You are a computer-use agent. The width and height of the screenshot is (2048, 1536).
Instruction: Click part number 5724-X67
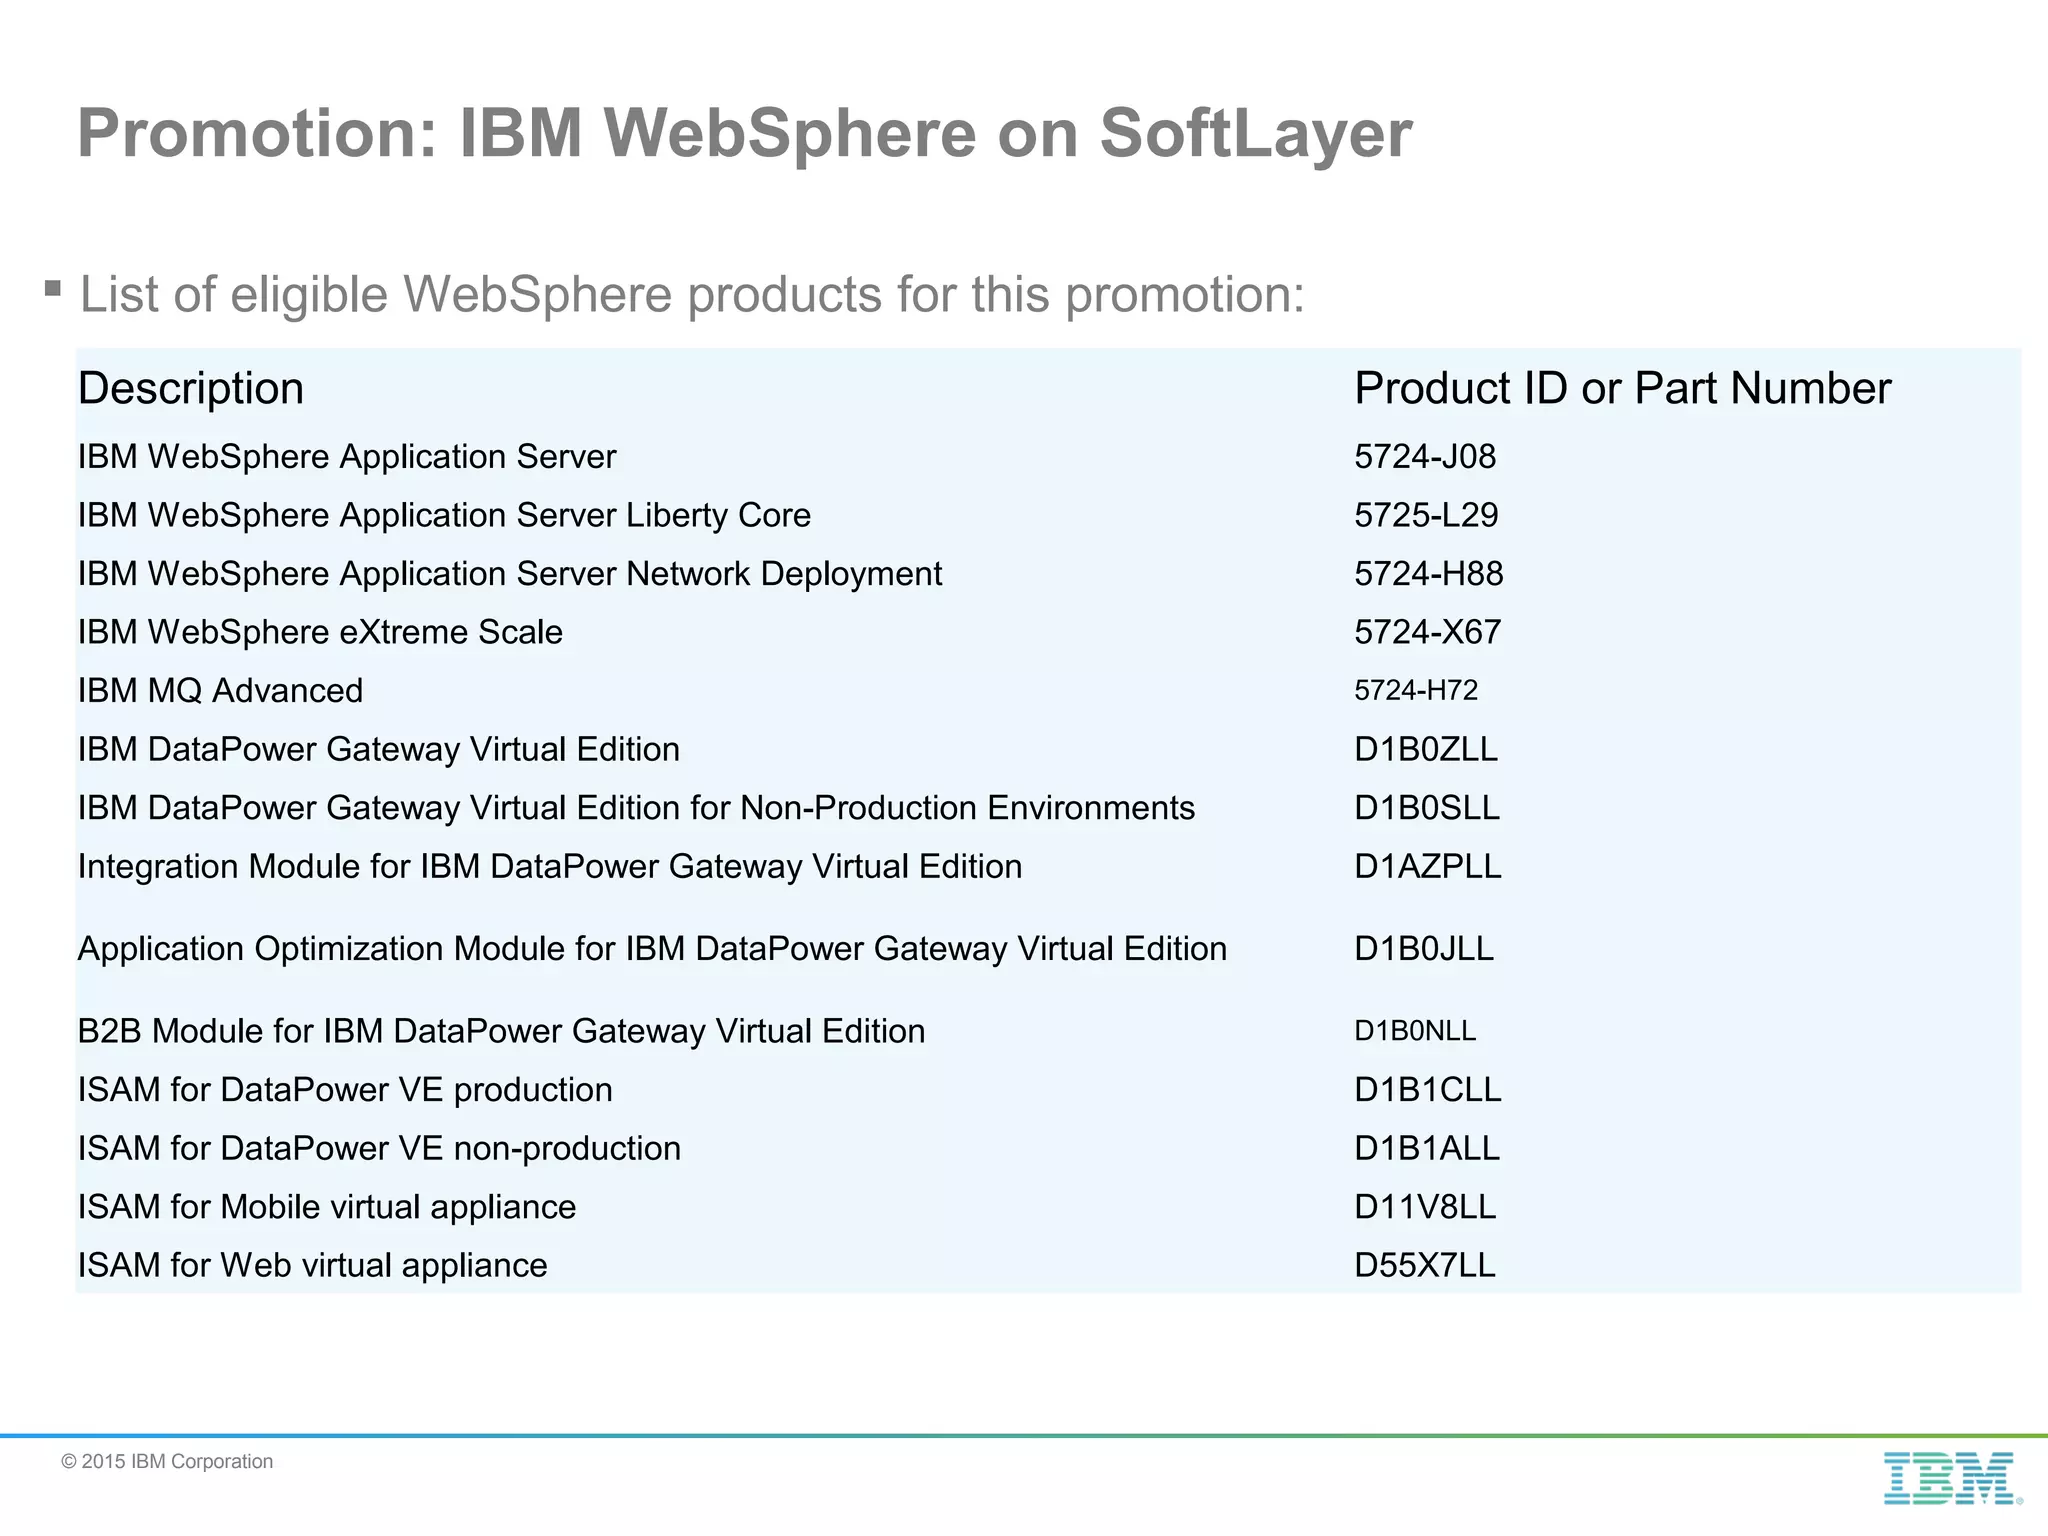pos(1428,632)
